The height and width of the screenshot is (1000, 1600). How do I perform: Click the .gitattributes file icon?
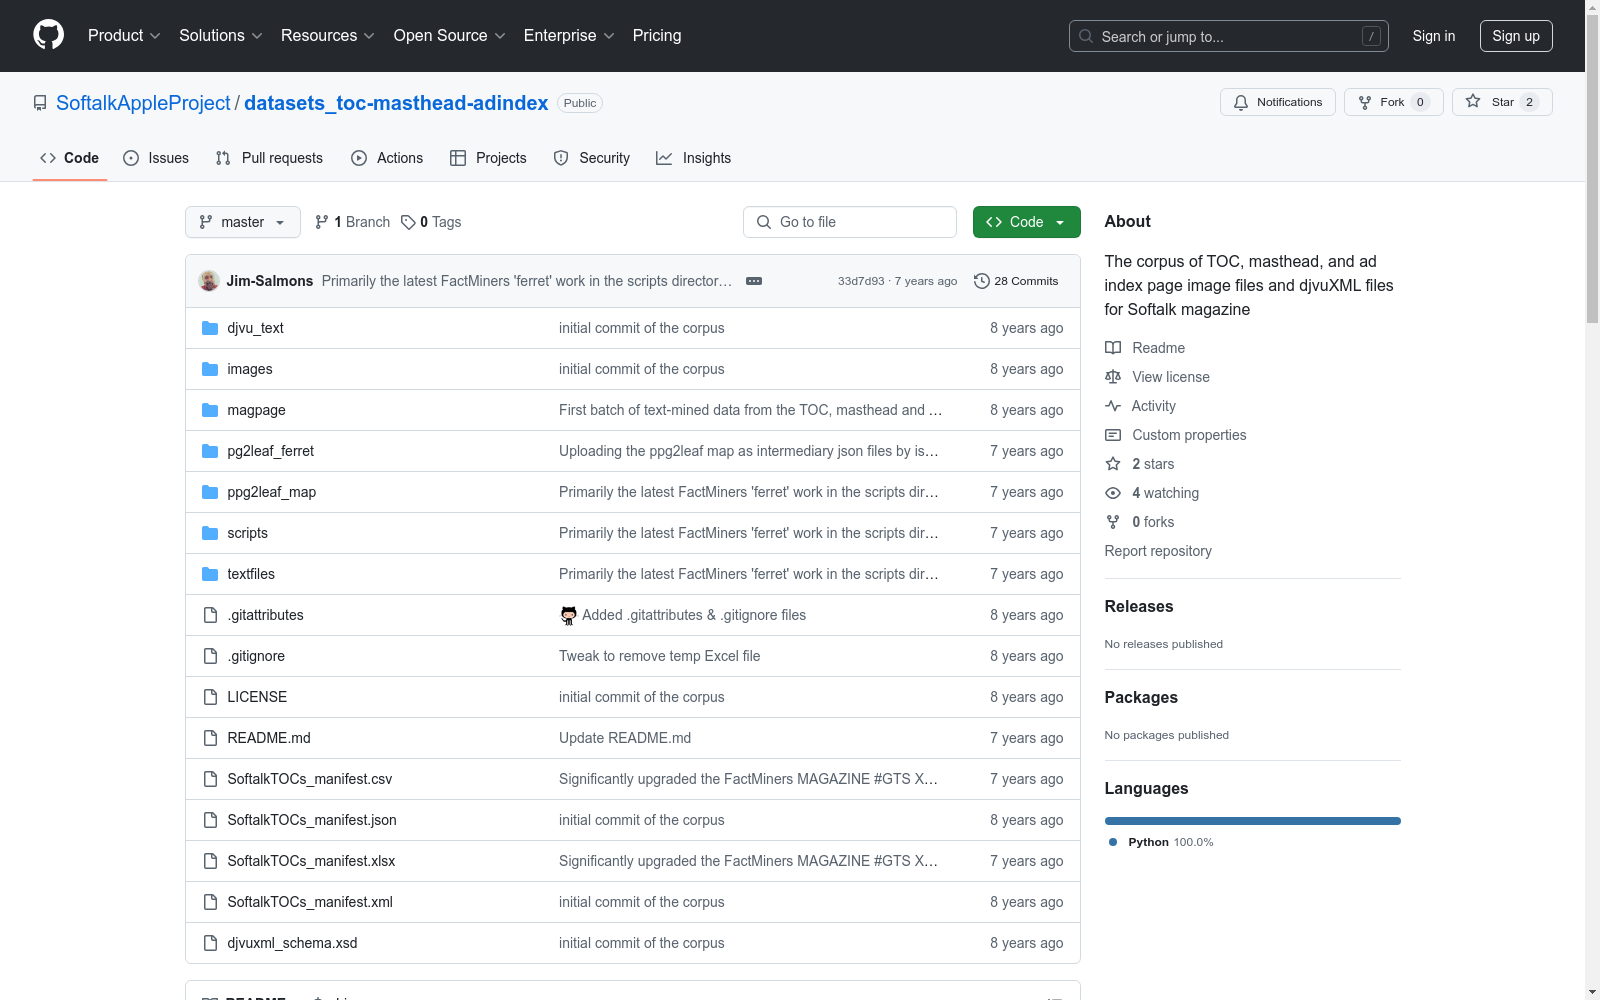coord(210,615)
